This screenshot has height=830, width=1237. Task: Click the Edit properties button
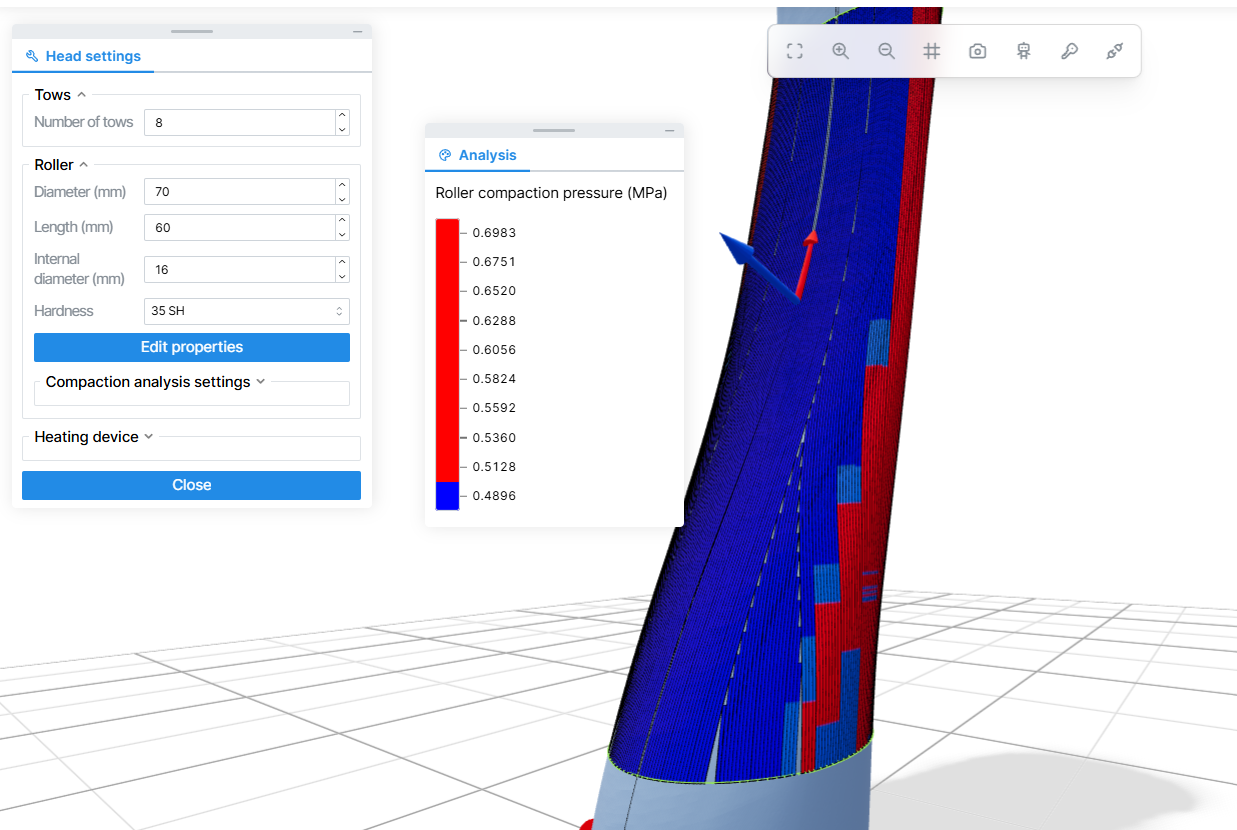(x=192, y=347)
